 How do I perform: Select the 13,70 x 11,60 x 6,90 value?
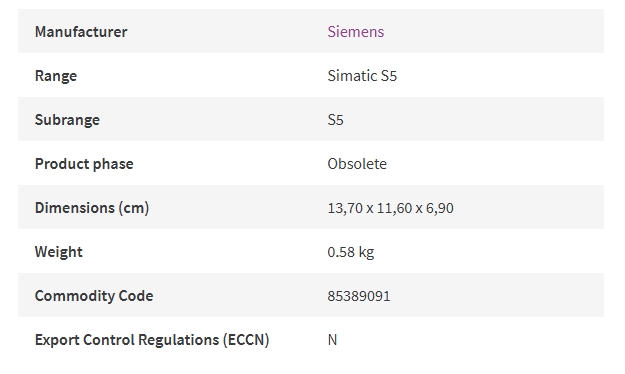[x=390, y=208]
